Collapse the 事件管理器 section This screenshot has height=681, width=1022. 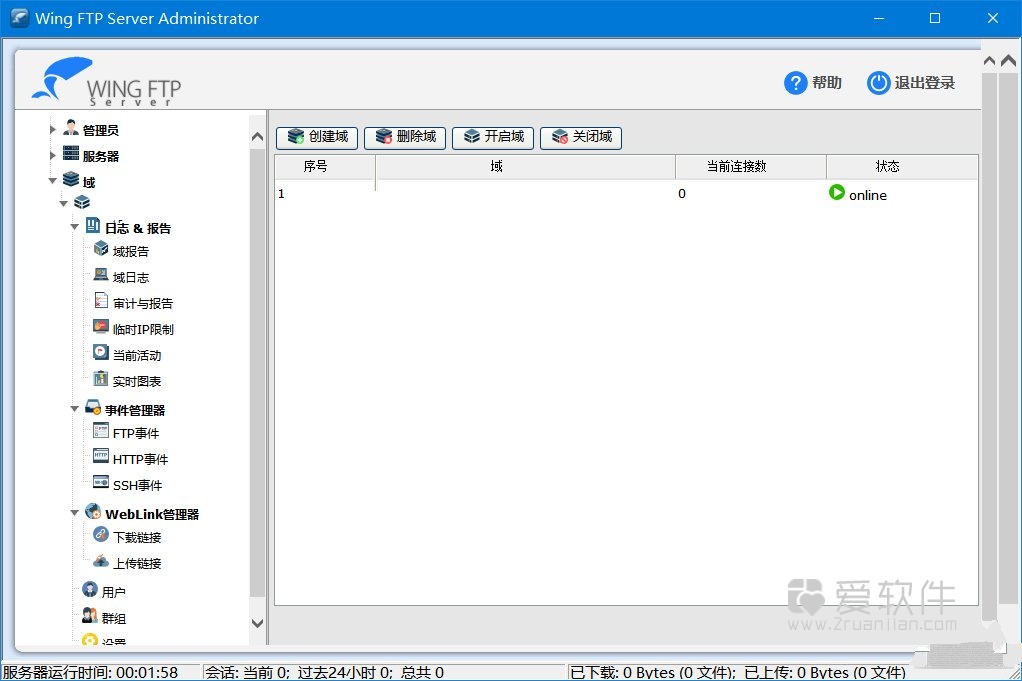74,409
